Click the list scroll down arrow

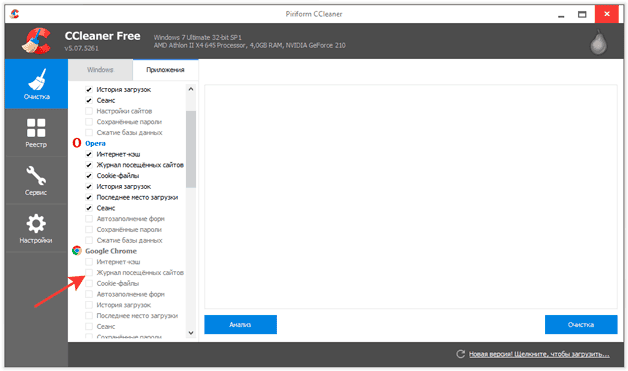191,333
